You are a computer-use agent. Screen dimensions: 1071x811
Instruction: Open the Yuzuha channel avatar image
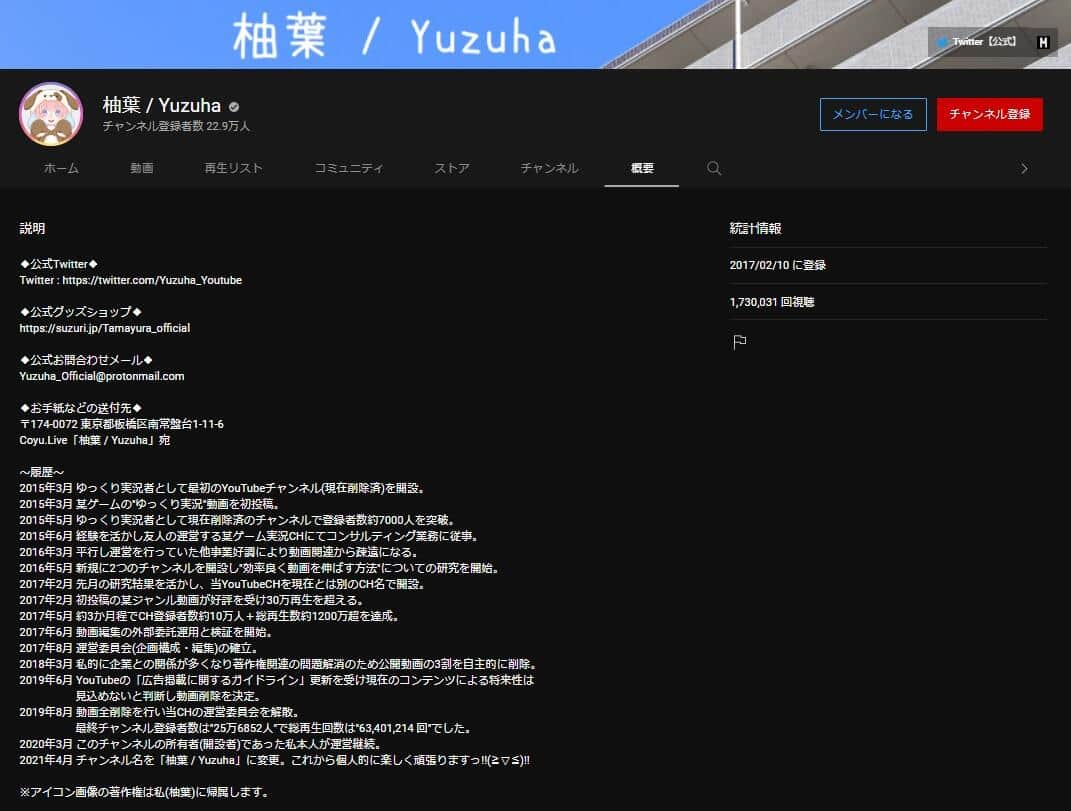[51, 114]
